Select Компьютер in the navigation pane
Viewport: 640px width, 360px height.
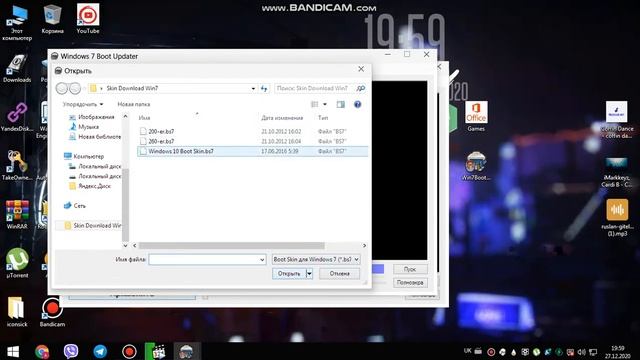click(x=84, y=156)
